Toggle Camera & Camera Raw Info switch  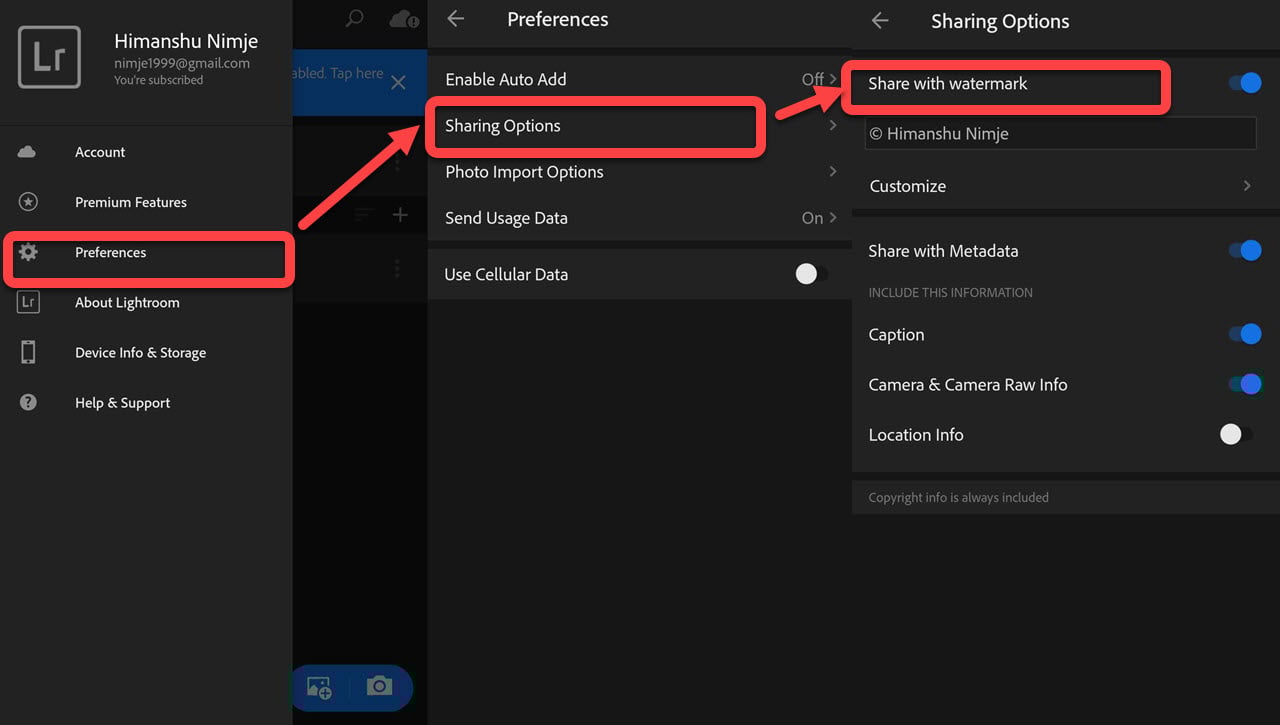tap(1245, 384)
